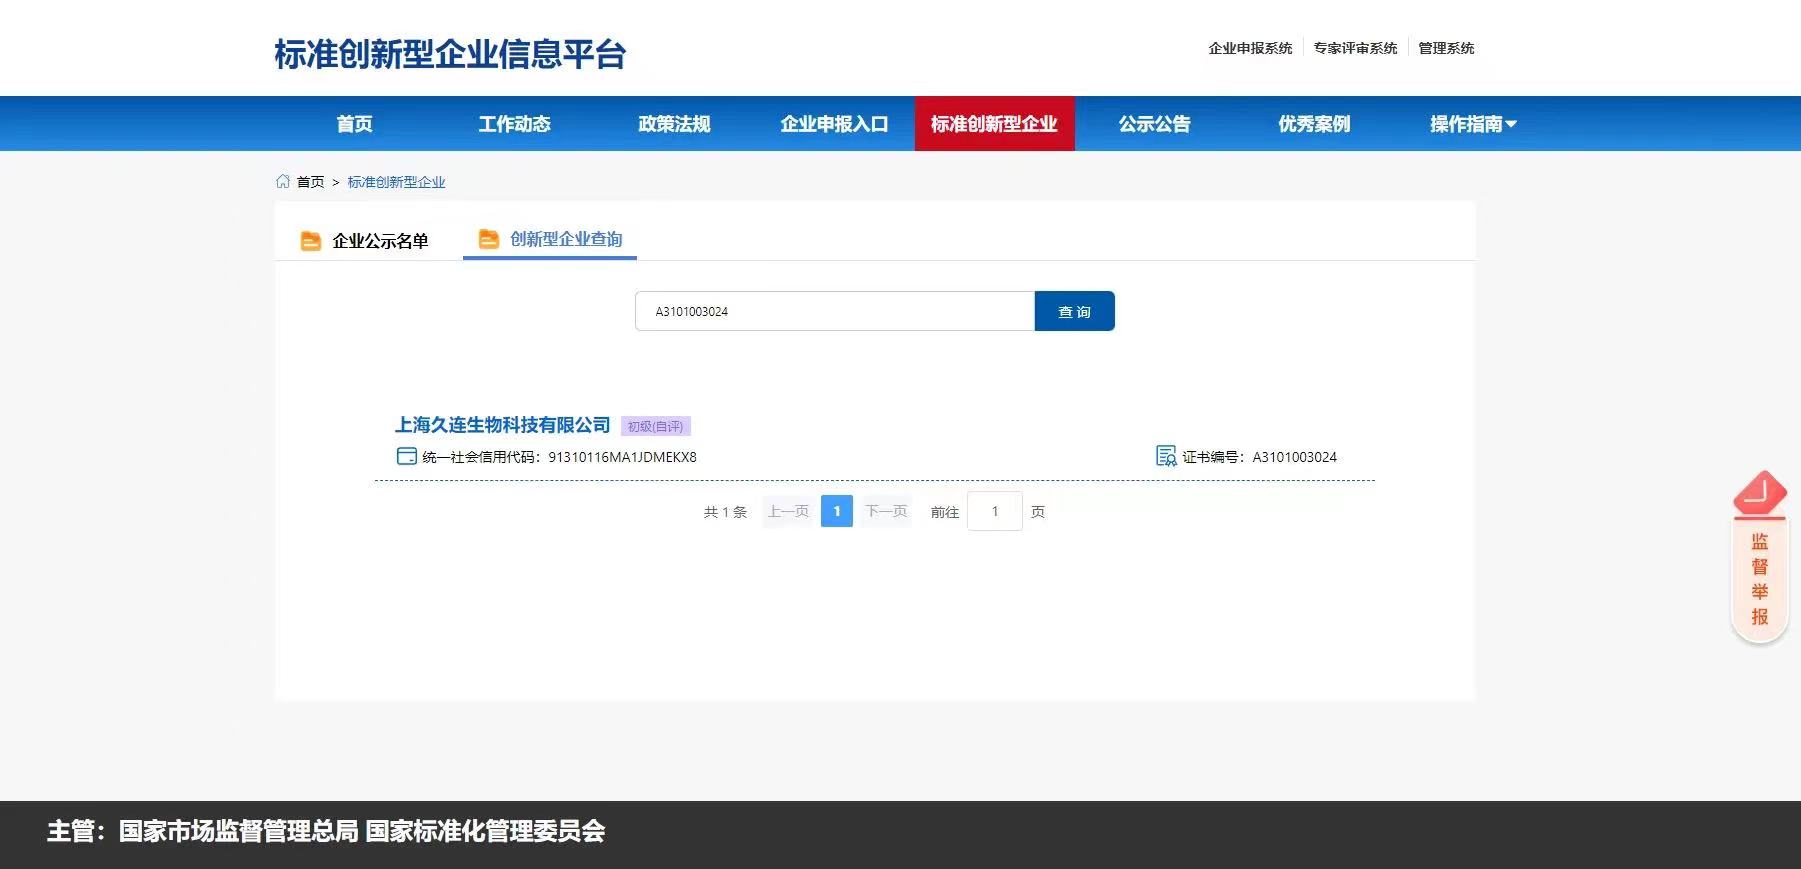Open 工作动态 navigation item
The width and height of the screenshot is (1801, 869).
tap(514, 124)
